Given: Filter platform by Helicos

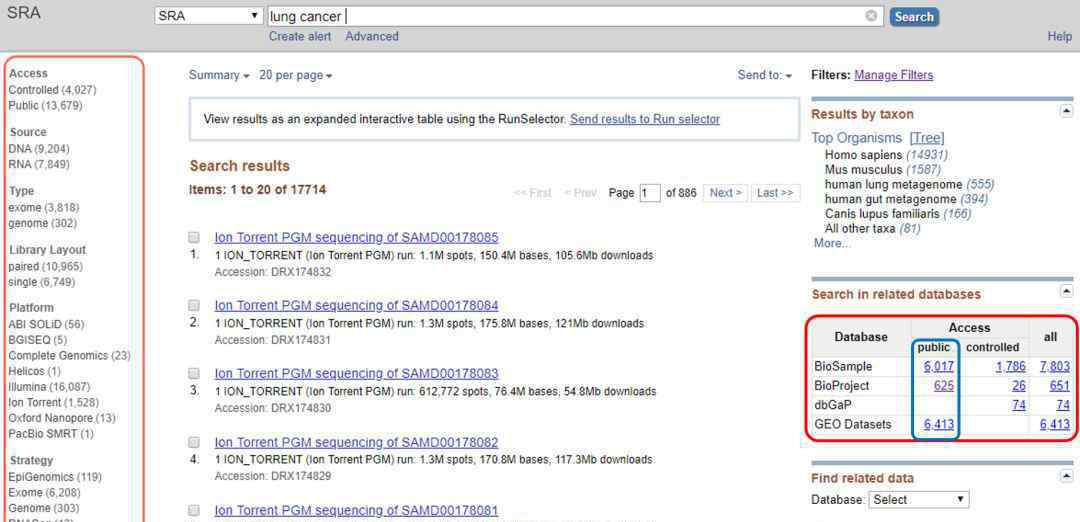Looking at the screenshot, I should (x=34, y=371).
